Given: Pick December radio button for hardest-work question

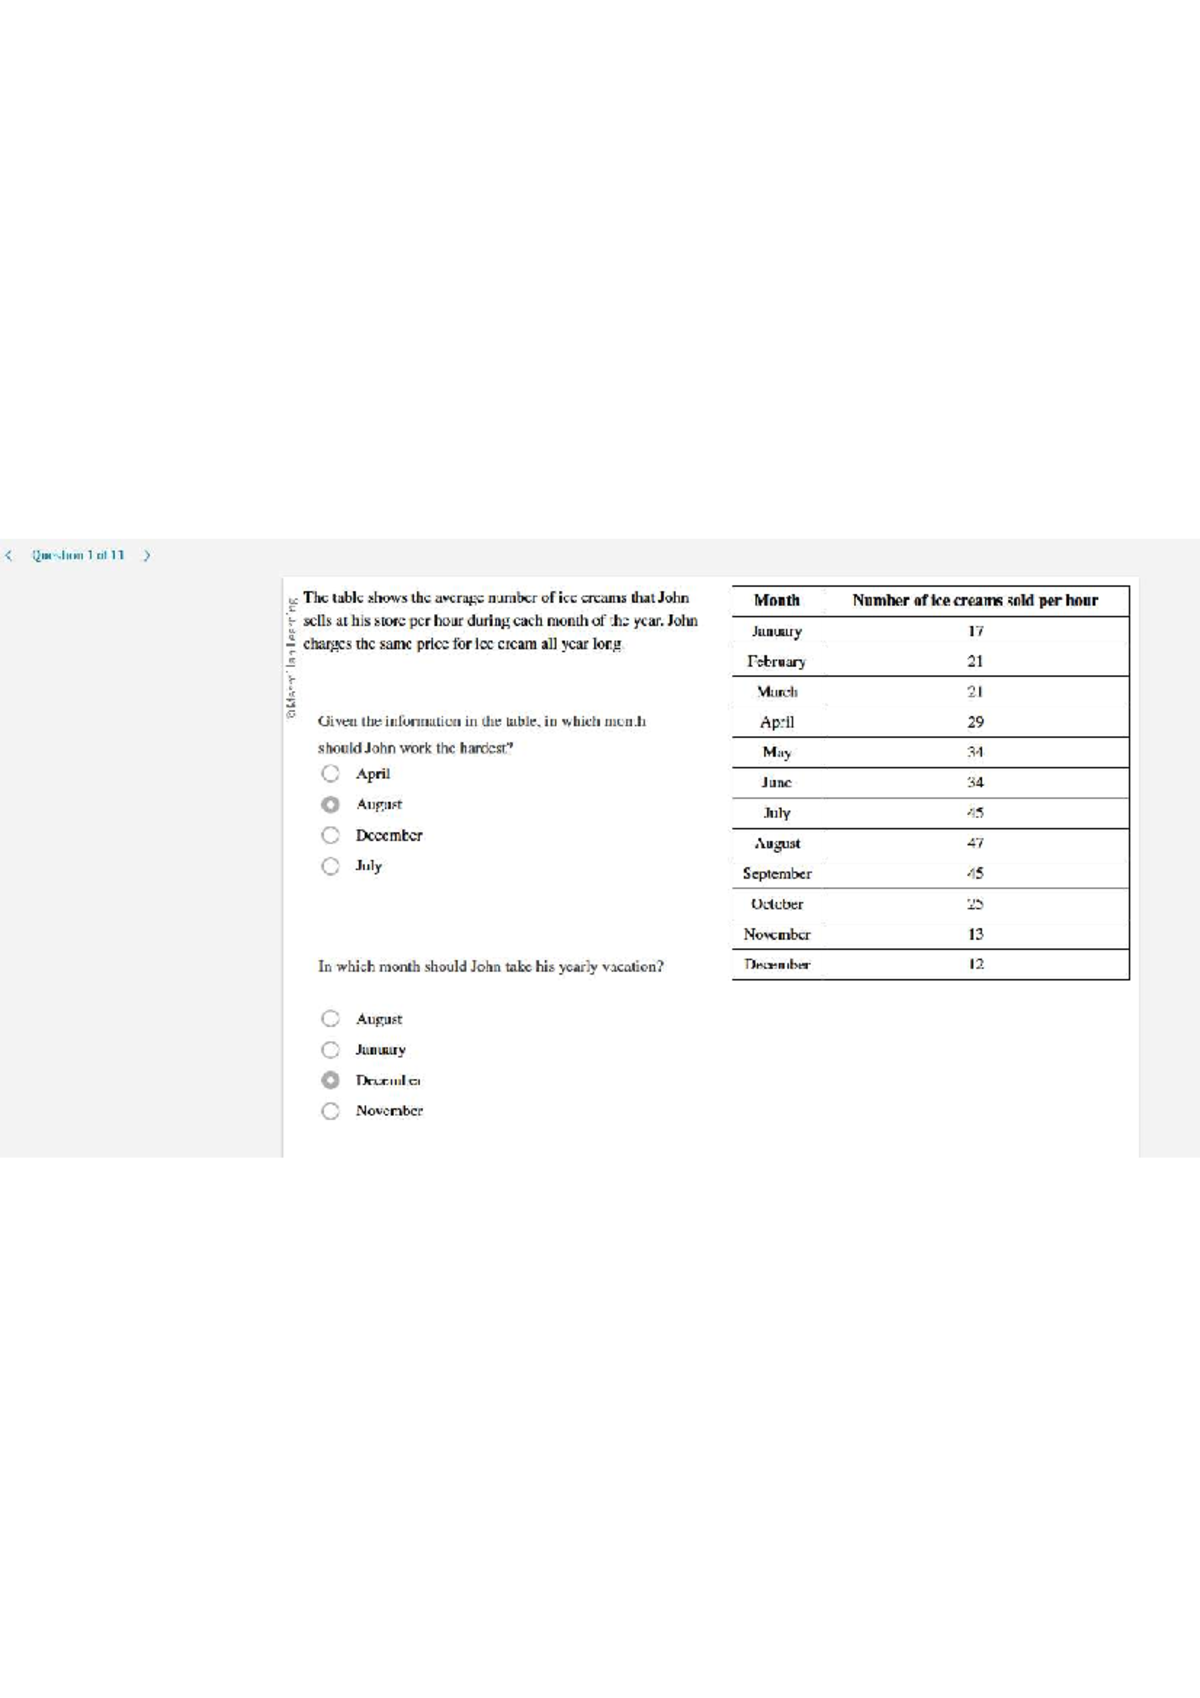Looking at the screenshot, I should coord(330,836).
